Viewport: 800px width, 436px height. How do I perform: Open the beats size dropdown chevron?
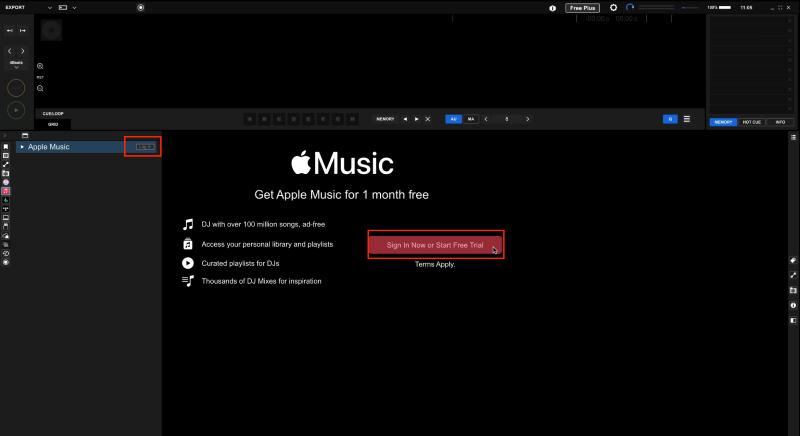(16, 67)
